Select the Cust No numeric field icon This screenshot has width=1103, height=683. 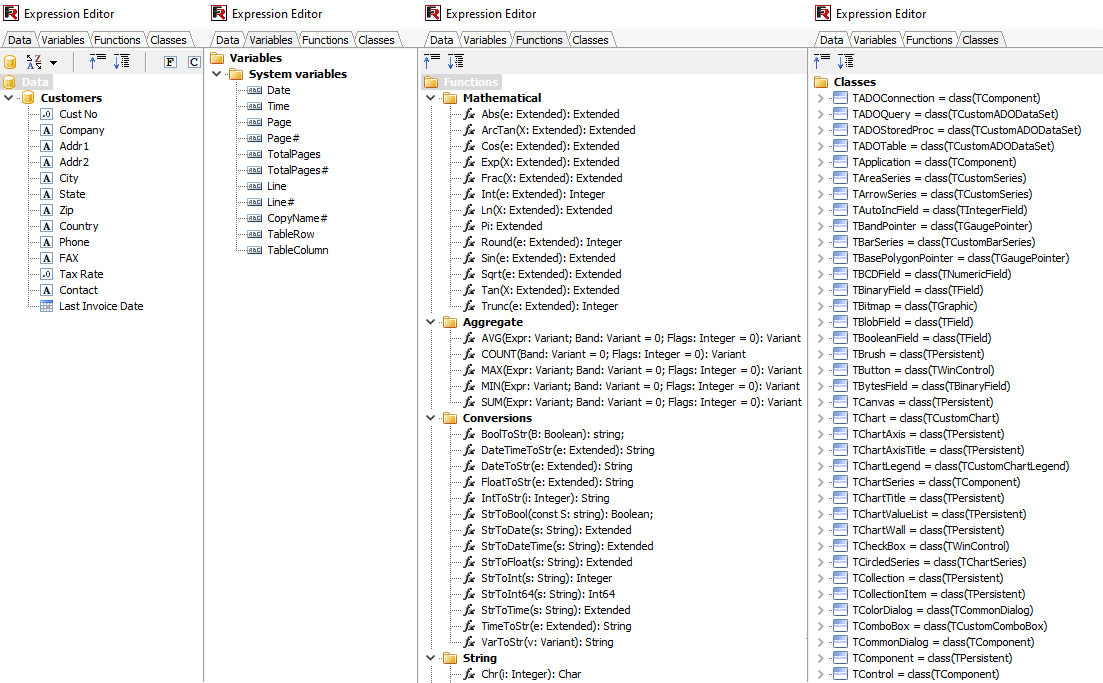46,114
